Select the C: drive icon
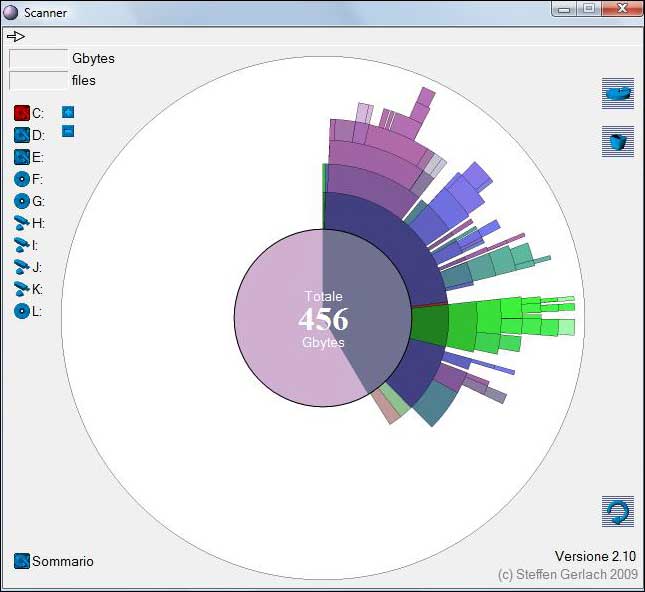Image resolution: width=645 pixels, height=592 pixels. coord(22,113)
